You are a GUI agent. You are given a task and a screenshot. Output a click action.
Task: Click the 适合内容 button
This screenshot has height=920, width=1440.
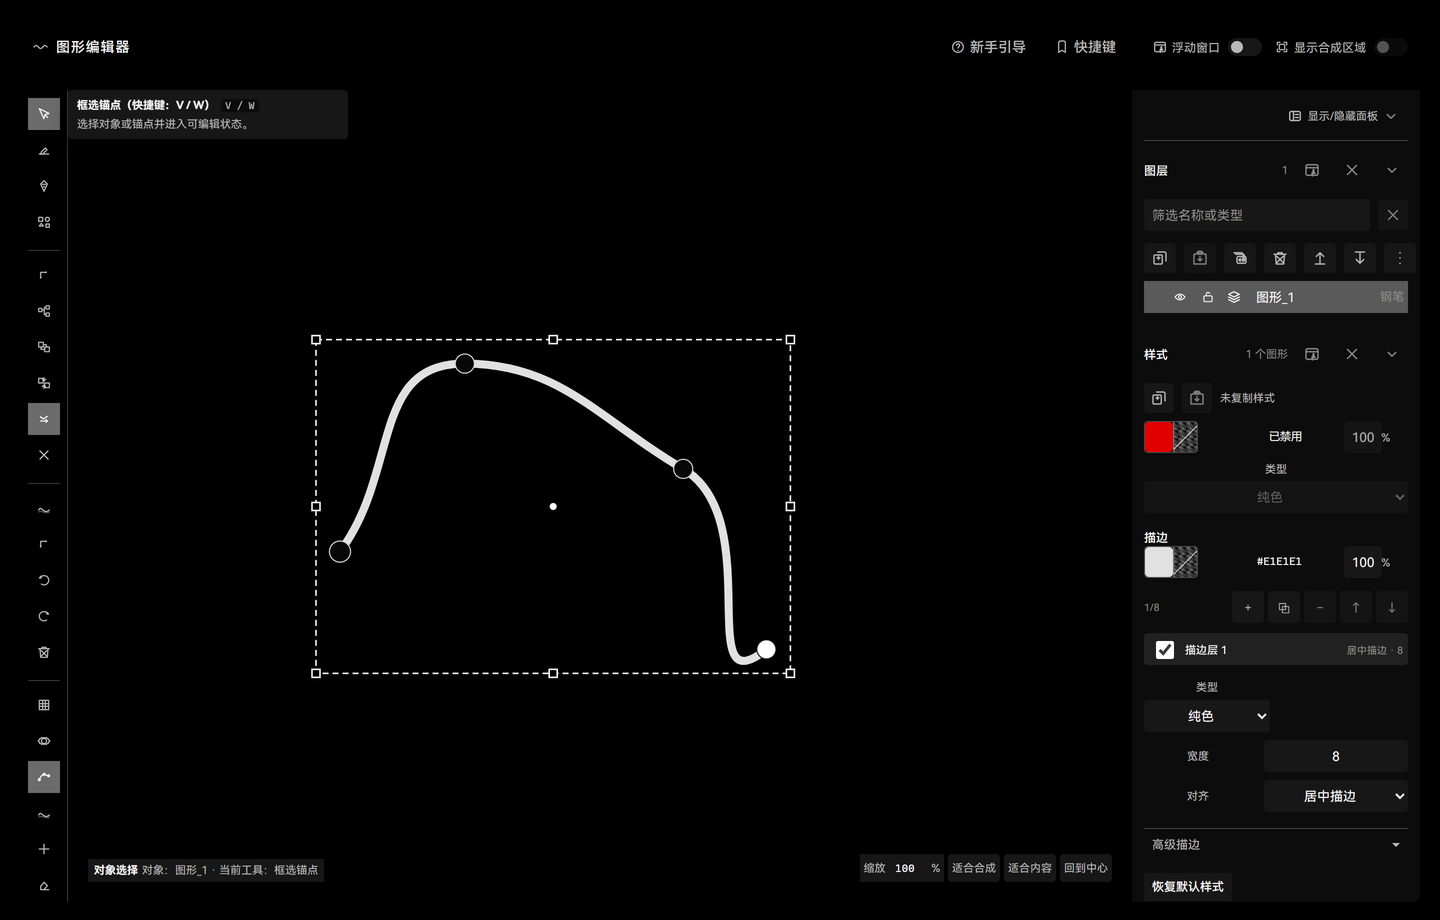1030,868
